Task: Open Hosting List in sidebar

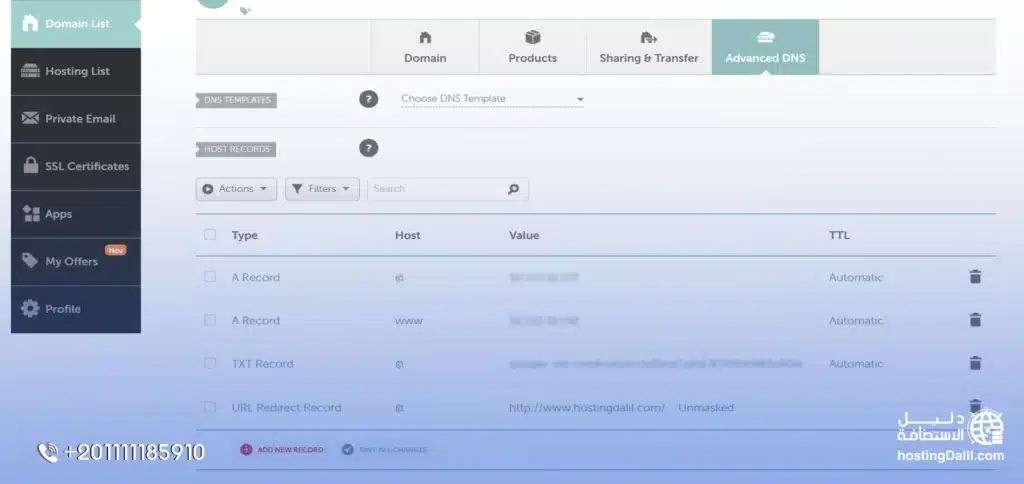Action: coord(76,71)
